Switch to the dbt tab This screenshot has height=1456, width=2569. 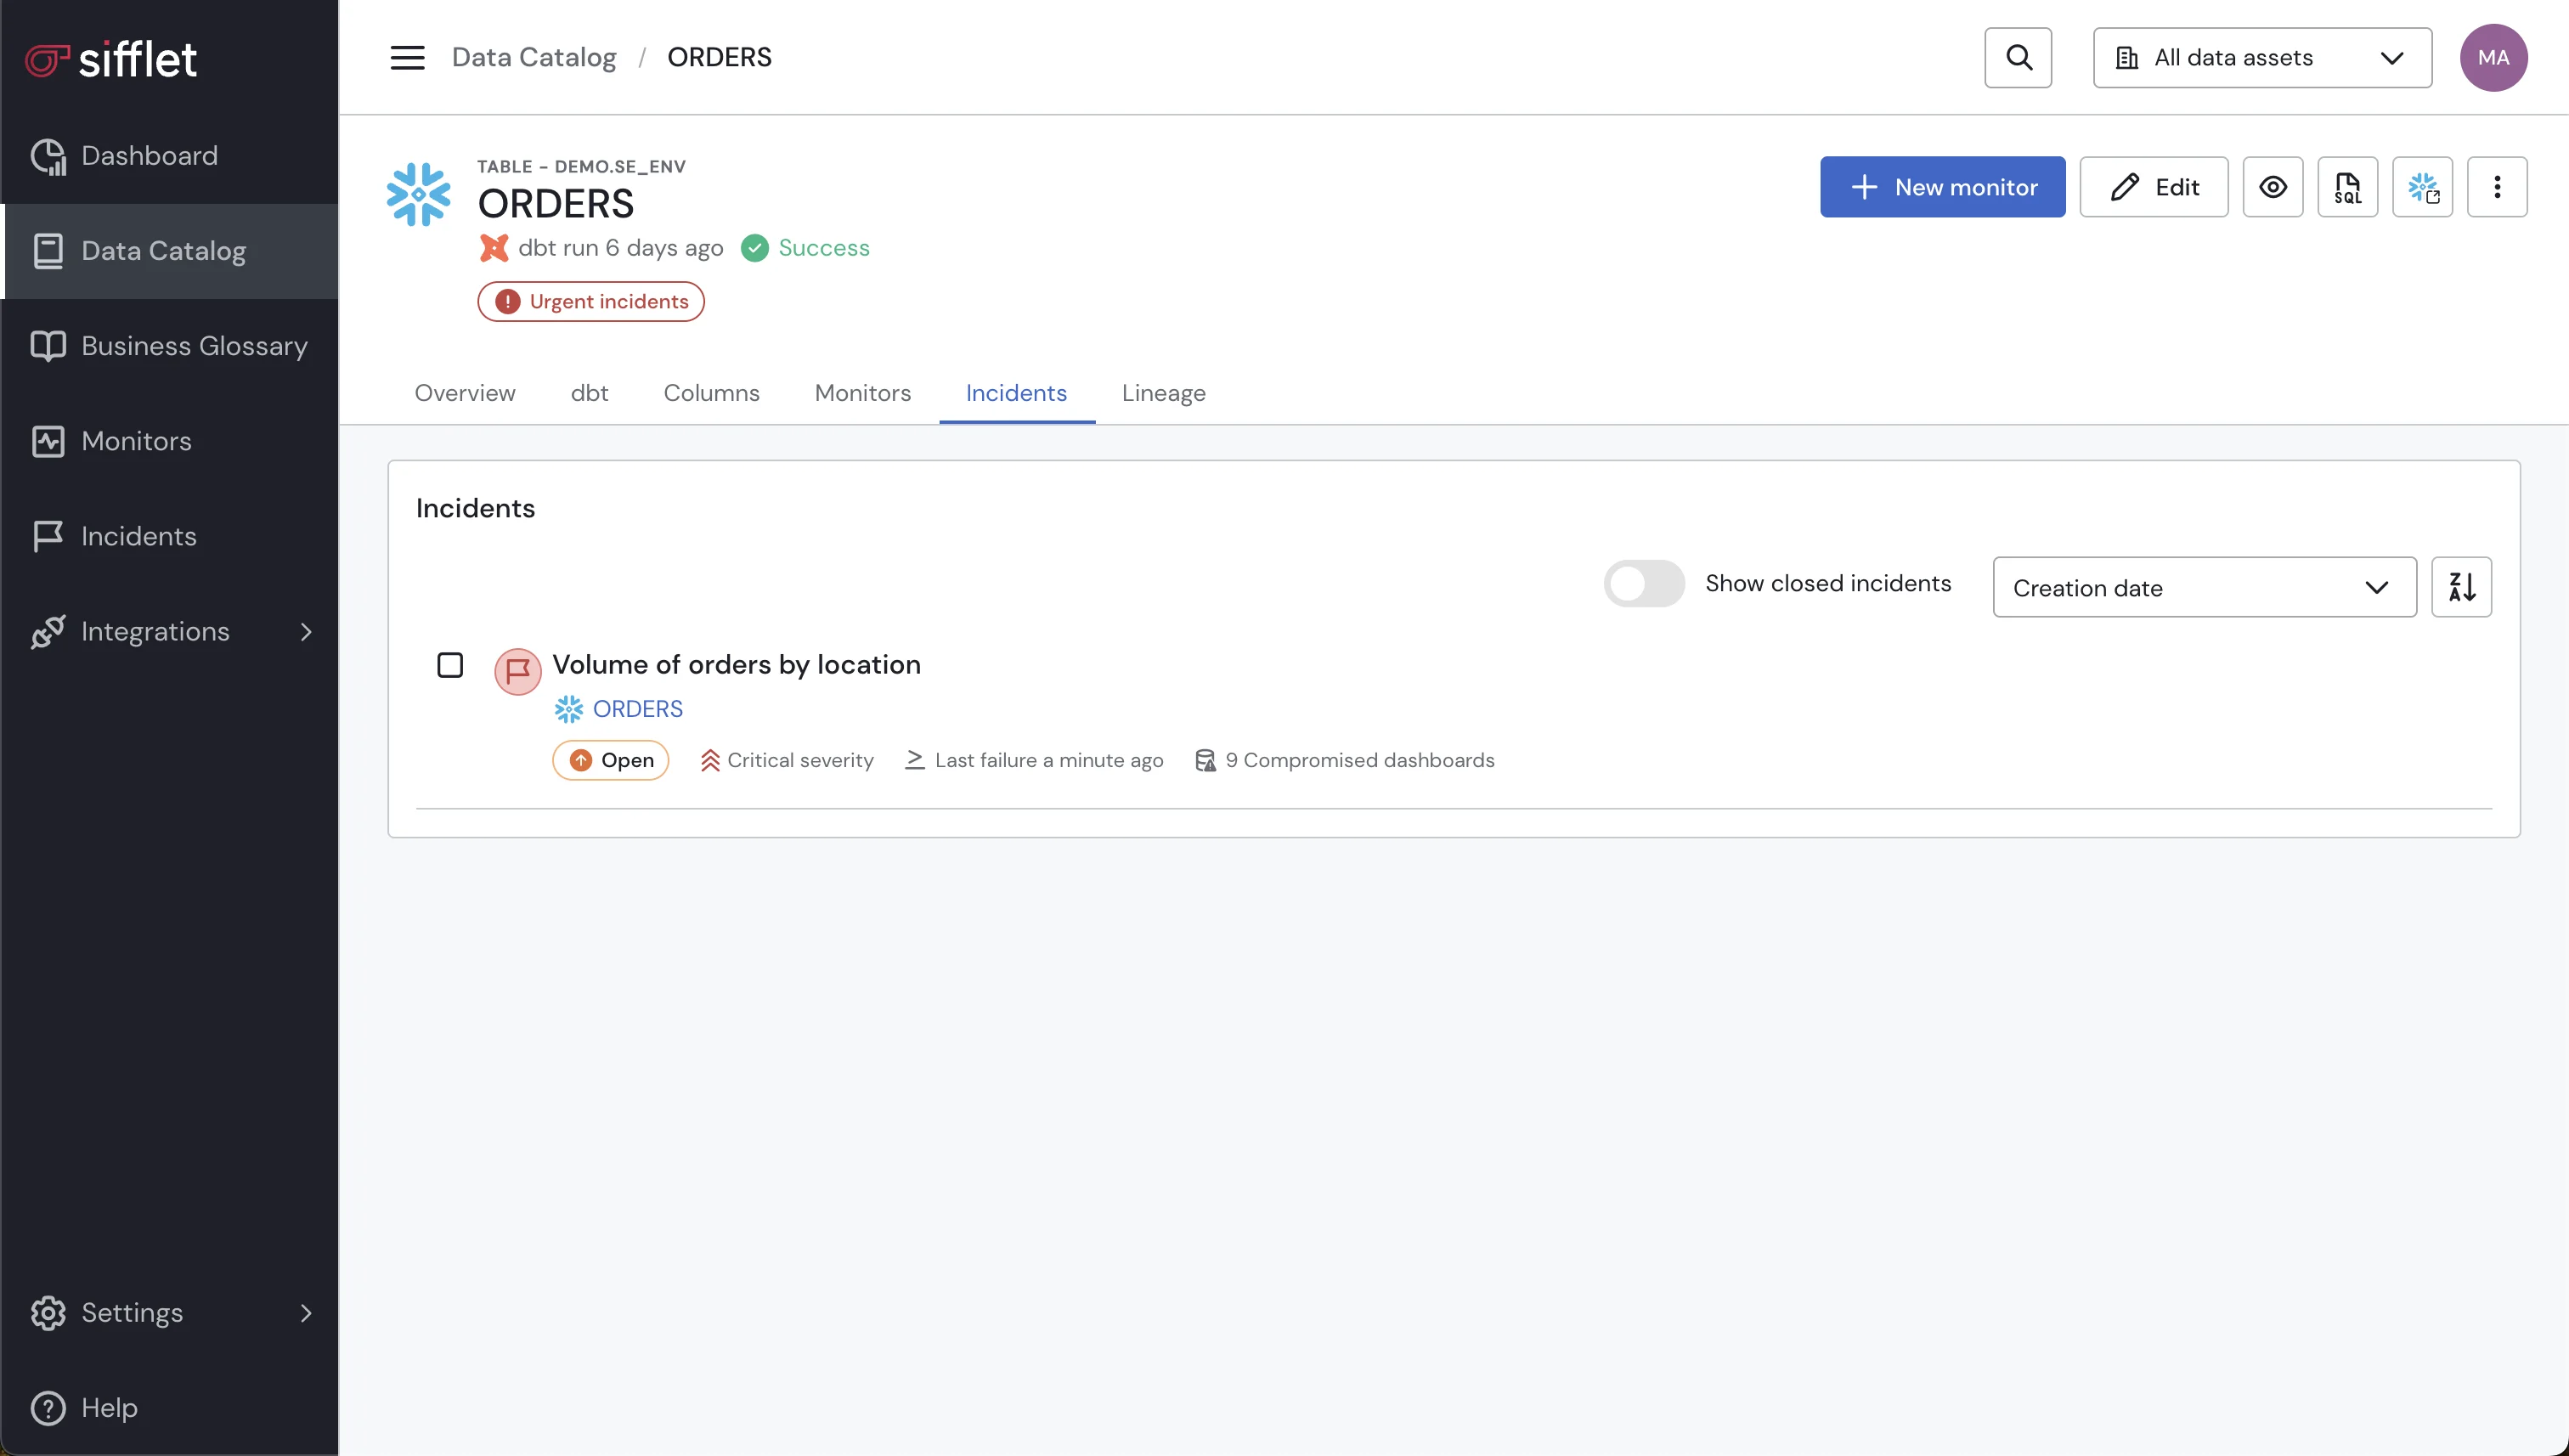pyautogui.click(x=590, y=393)
